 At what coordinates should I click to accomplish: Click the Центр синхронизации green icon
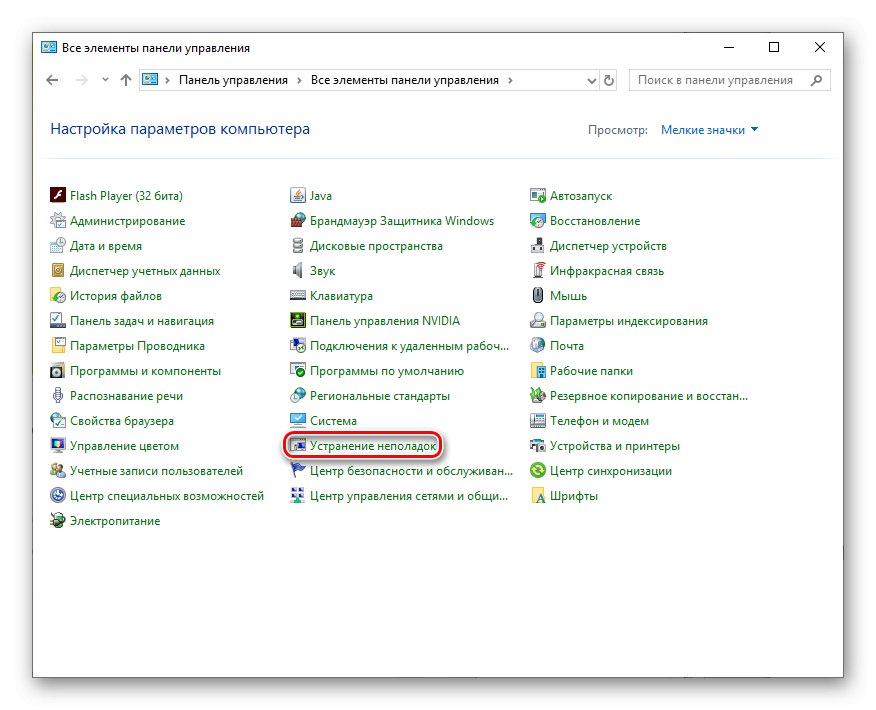537,471
